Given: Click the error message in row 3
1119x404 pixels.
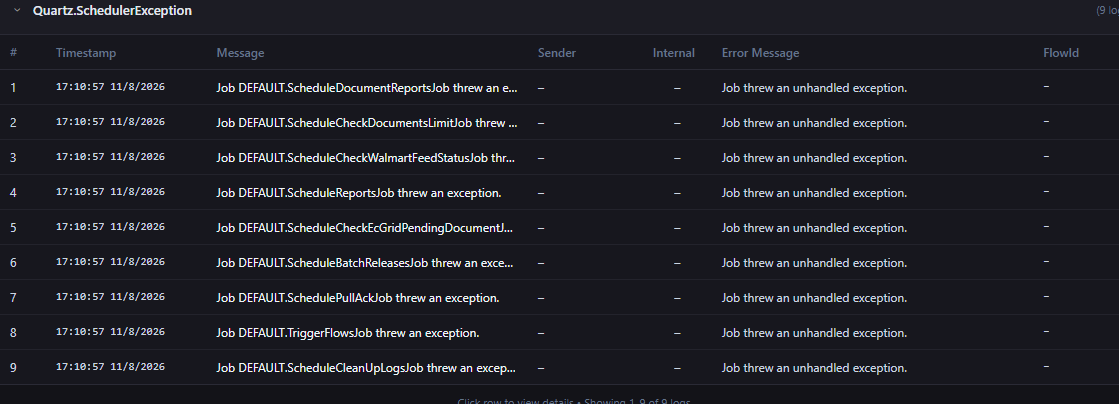Looking at the screenshot, I should (814, 158).
